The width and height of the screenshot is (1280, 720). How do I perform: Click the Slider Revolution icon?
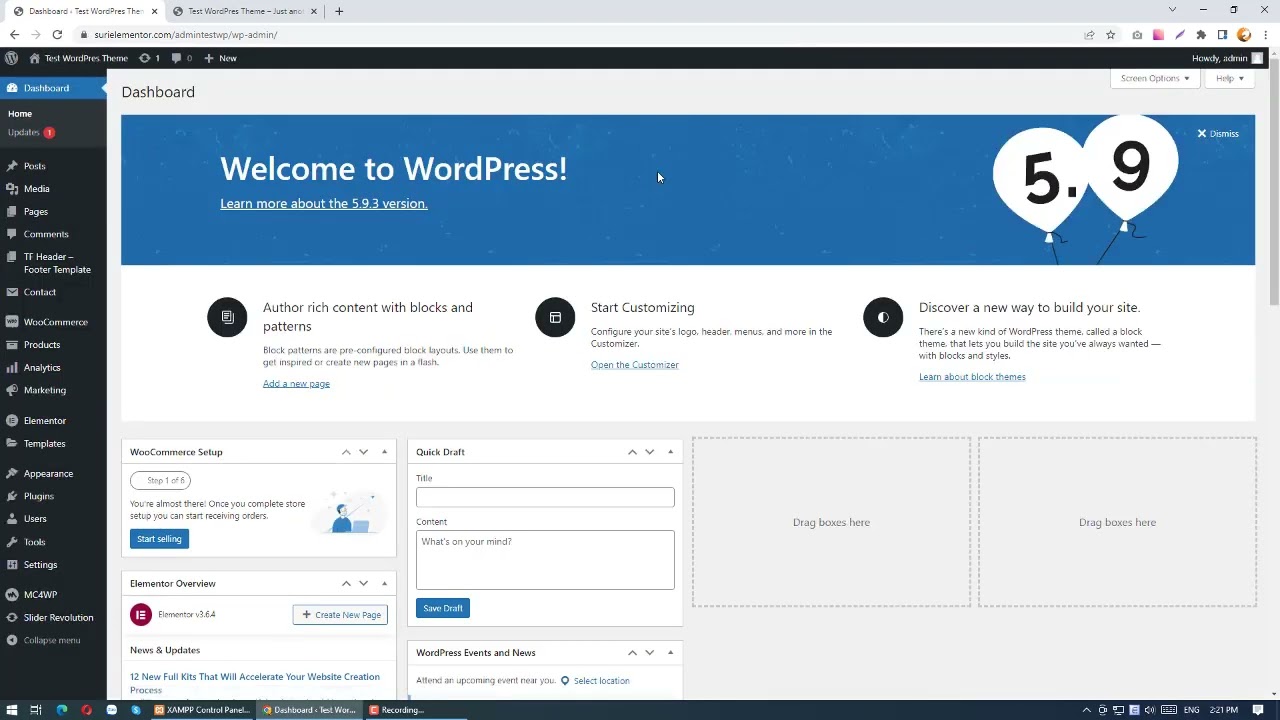(12, 618)
